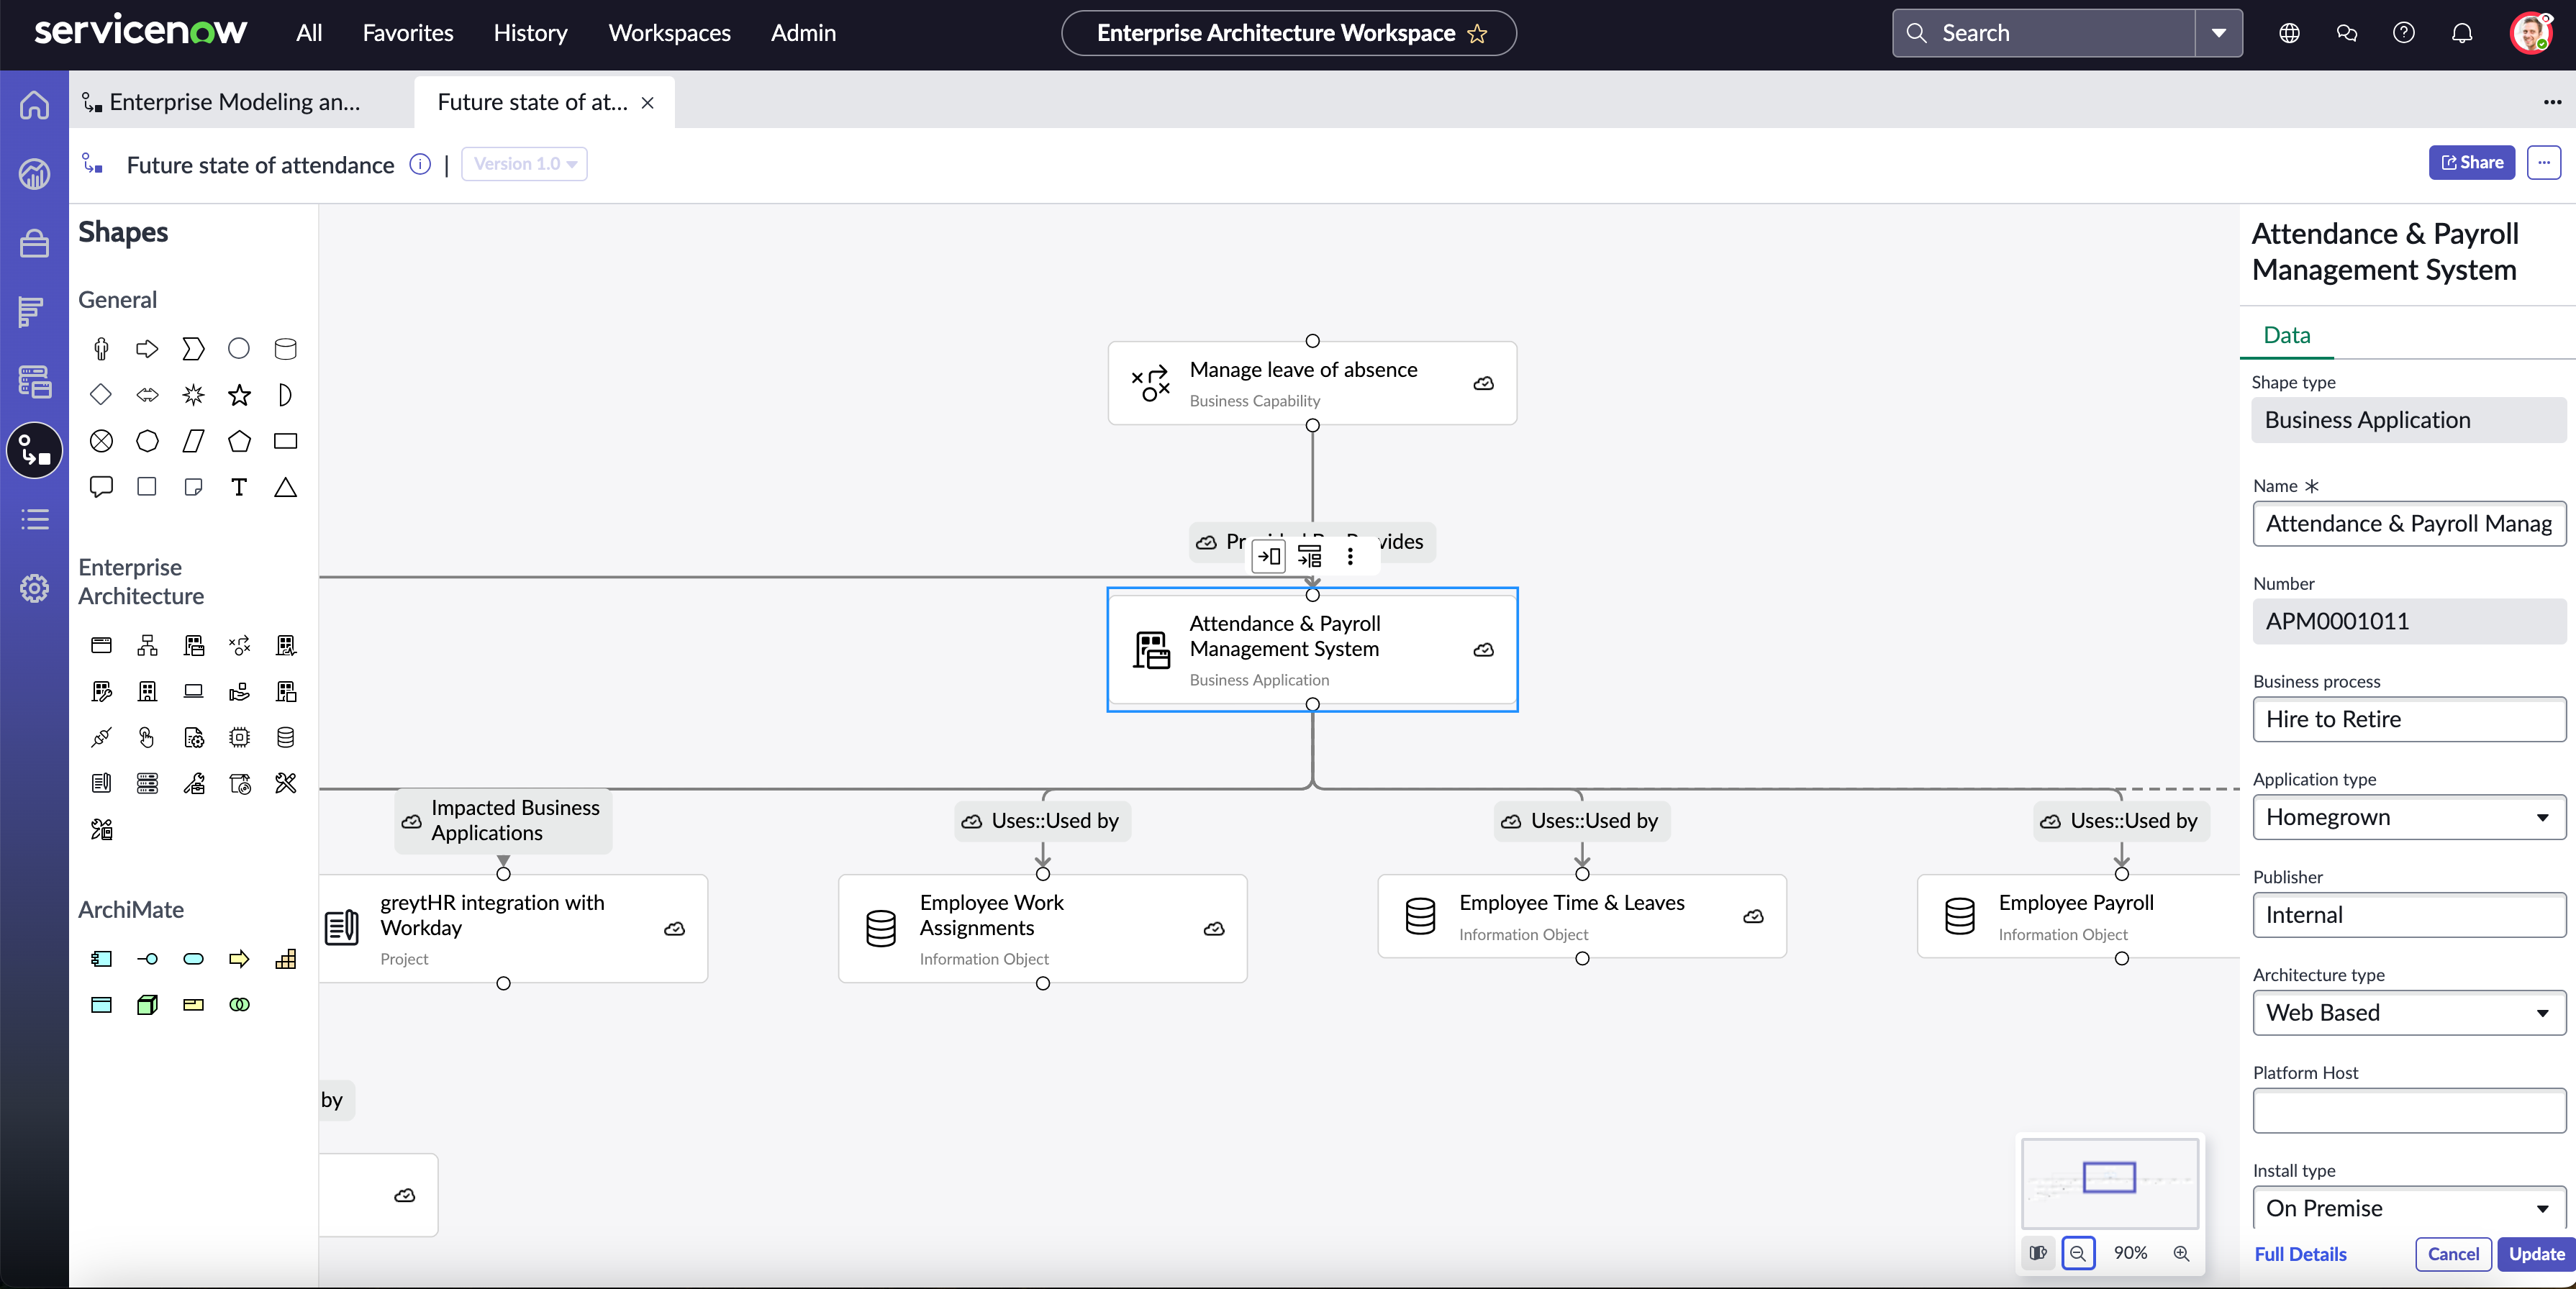The image size is (2576, 1289).
Task: Click the diagram minimap thumbnail
Action: coord(2110,1183)
